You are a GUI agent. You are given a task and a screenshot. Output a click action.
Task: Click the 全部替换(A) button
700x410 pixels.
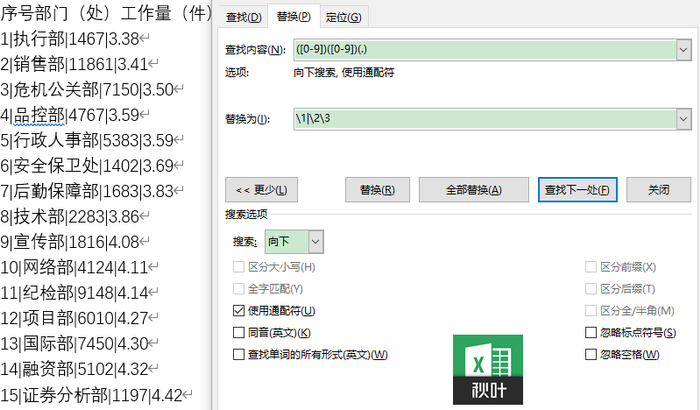(x=474, y=190)
